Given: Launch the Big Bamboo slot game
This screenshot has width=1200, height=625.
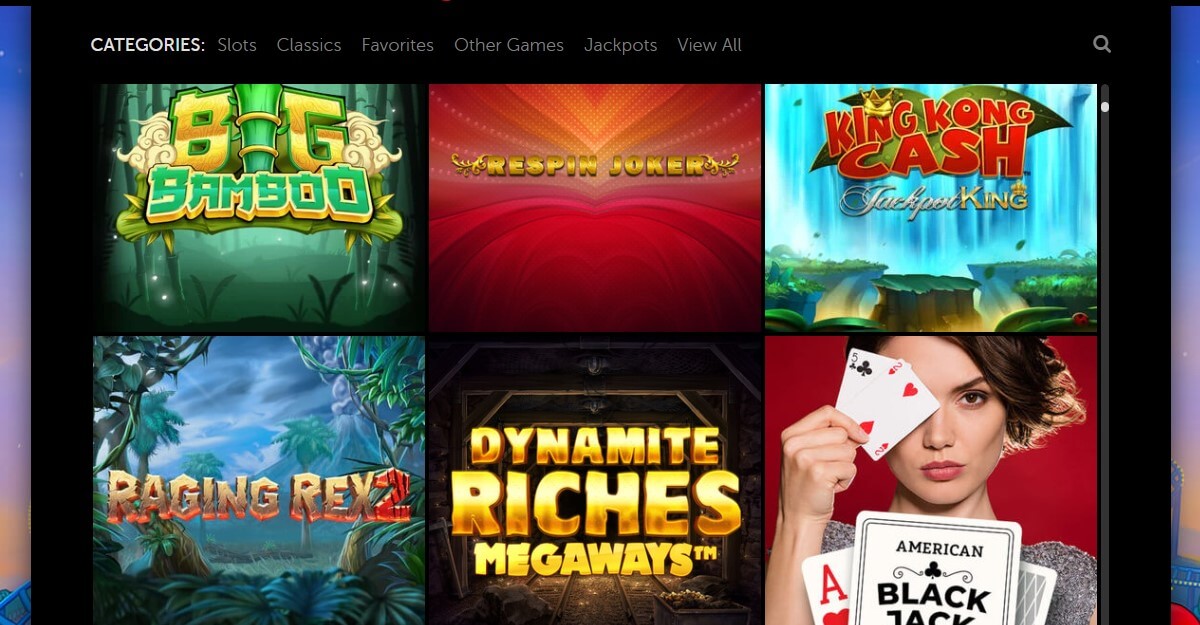Looking at the screenshot, I should pyautogui.click(x=259, y=207).
